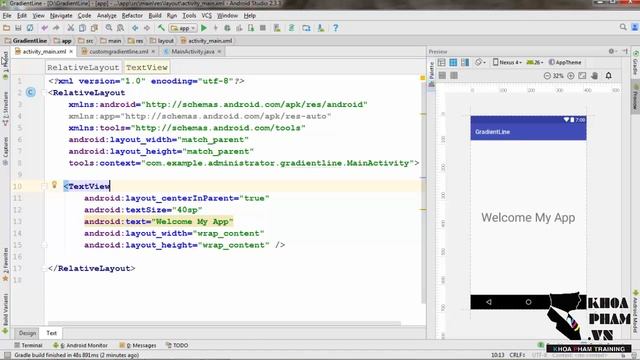Toggle Preview blueprint surface view
Viewport: 640px width, 360px height.
[453, 62]
